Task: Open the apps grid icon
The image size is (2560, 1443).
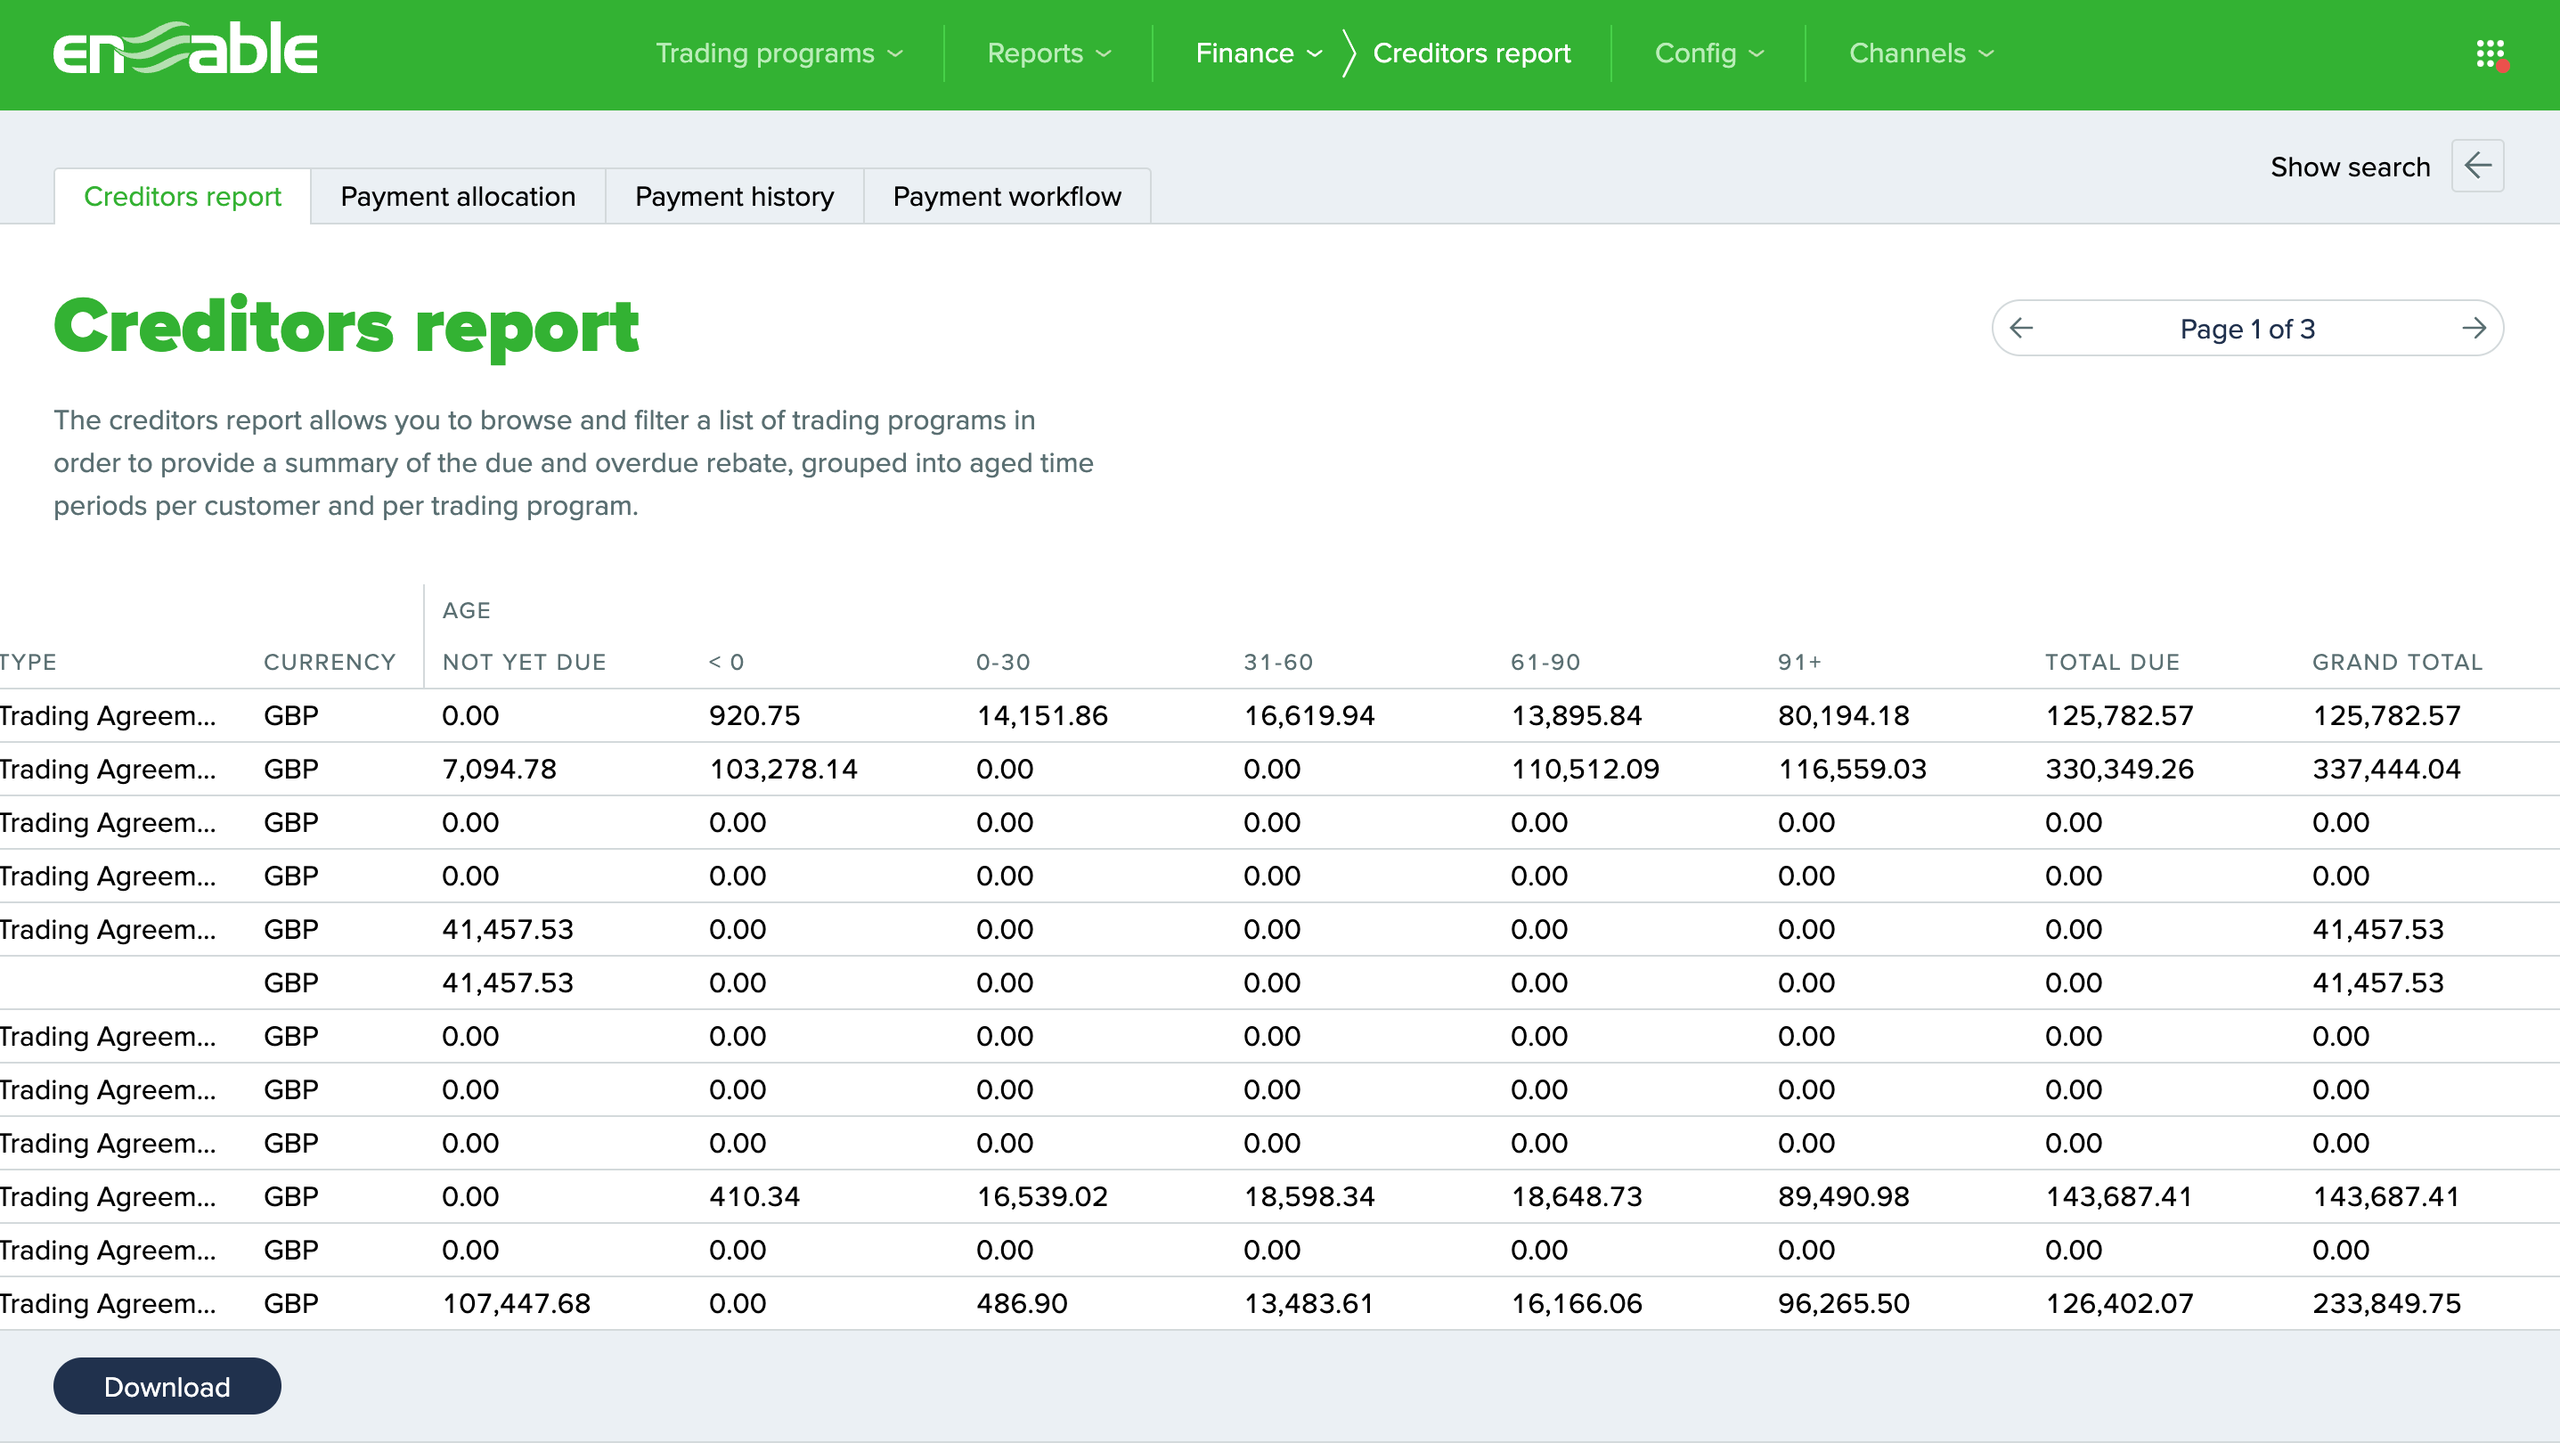Action: [2490, 54]
